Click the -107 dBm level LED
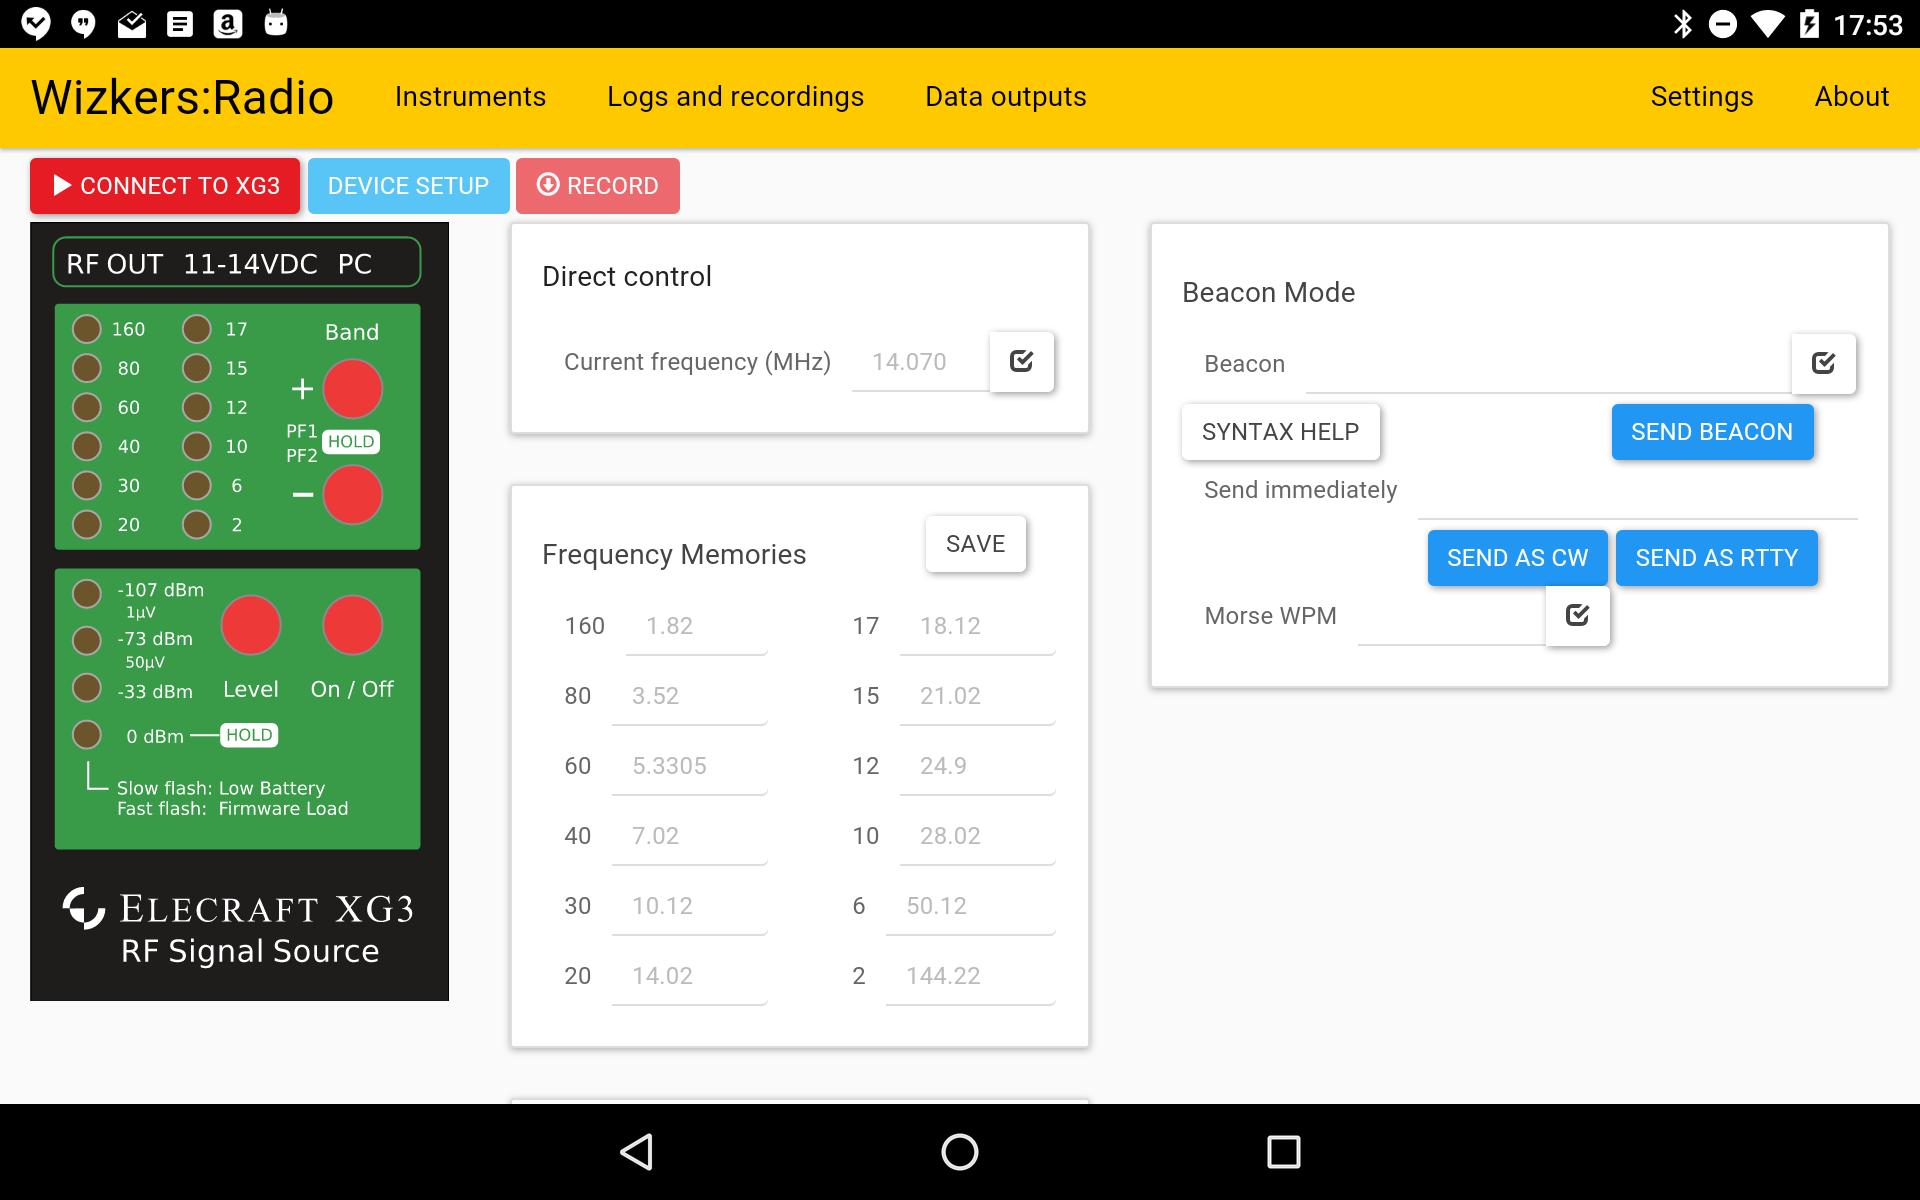Screen dimensions: 1920x1200 87,593
